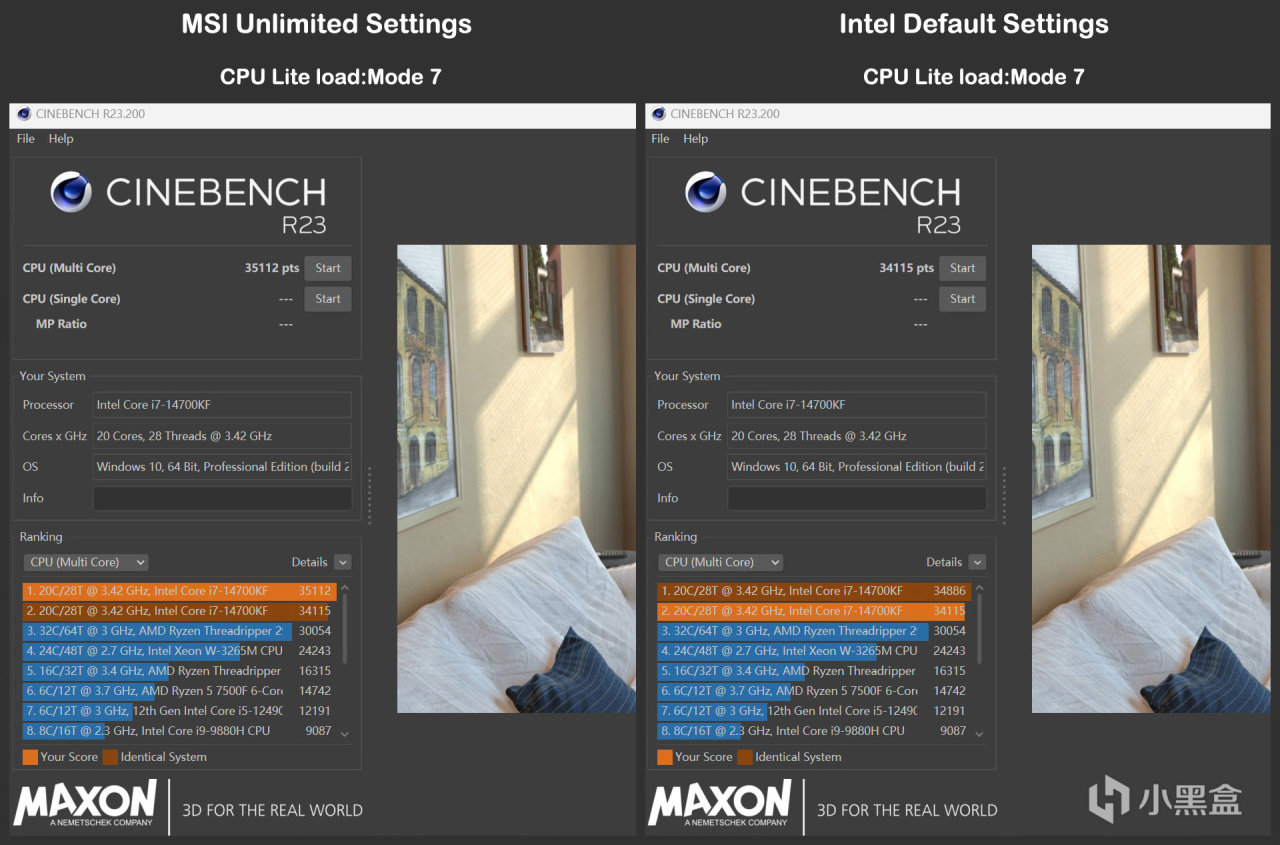
Task: Select Xeon W-3265M ranking row in Intel Default window
Action: (x=813, y=651)
